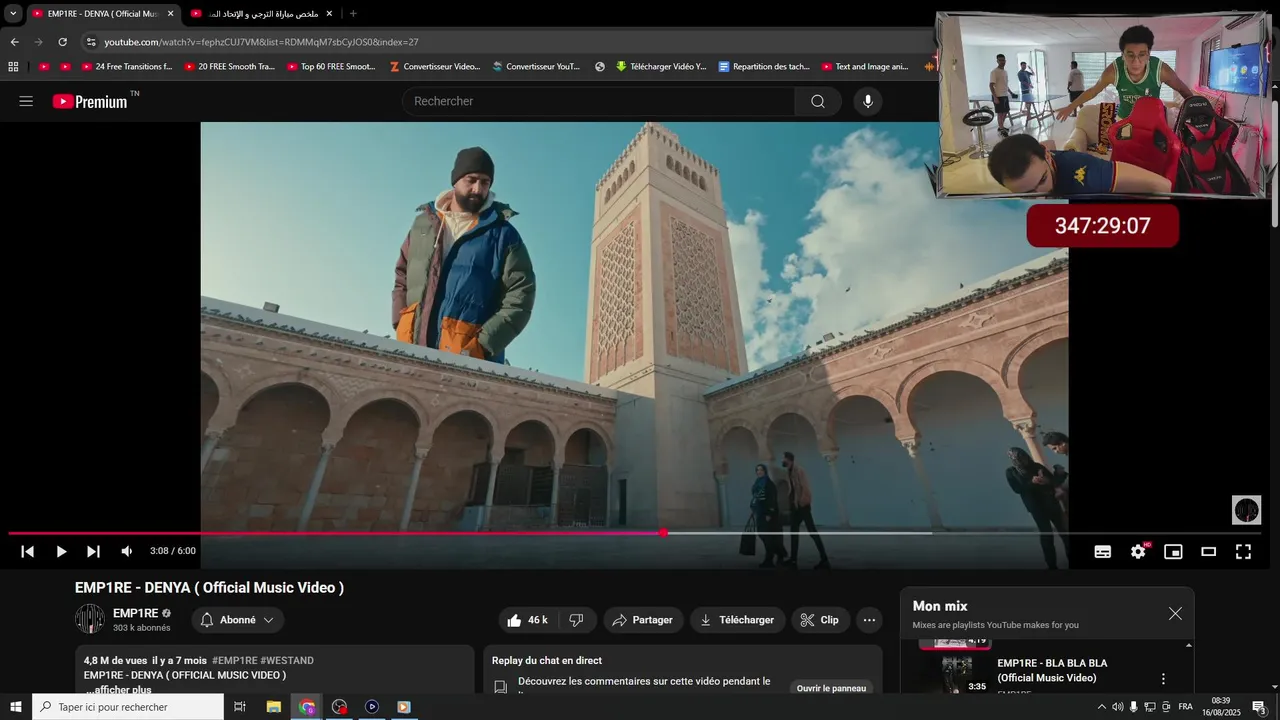Click taskbar search box Taper ici

128,707
